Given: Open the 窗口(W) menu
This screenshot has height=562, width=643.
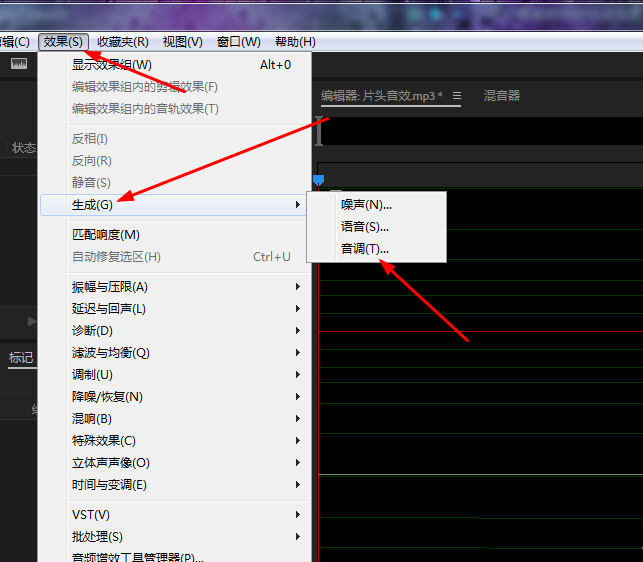Looking at the screenshot, I should (239, 42).
